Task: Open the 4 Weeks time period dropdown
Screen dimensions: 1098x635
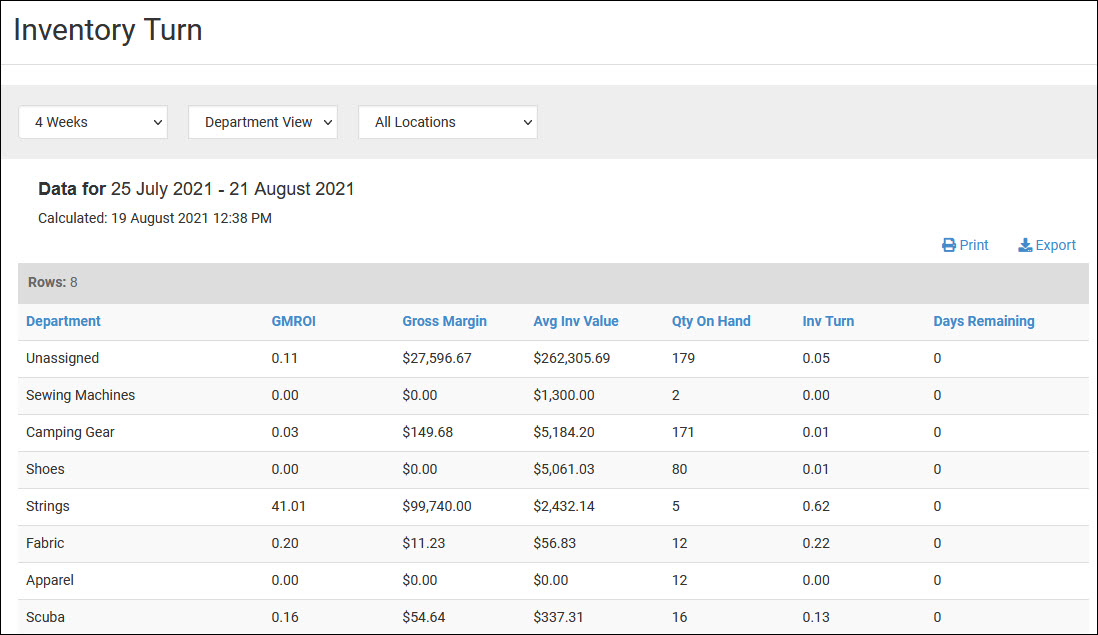Action: tap(93, 122)
